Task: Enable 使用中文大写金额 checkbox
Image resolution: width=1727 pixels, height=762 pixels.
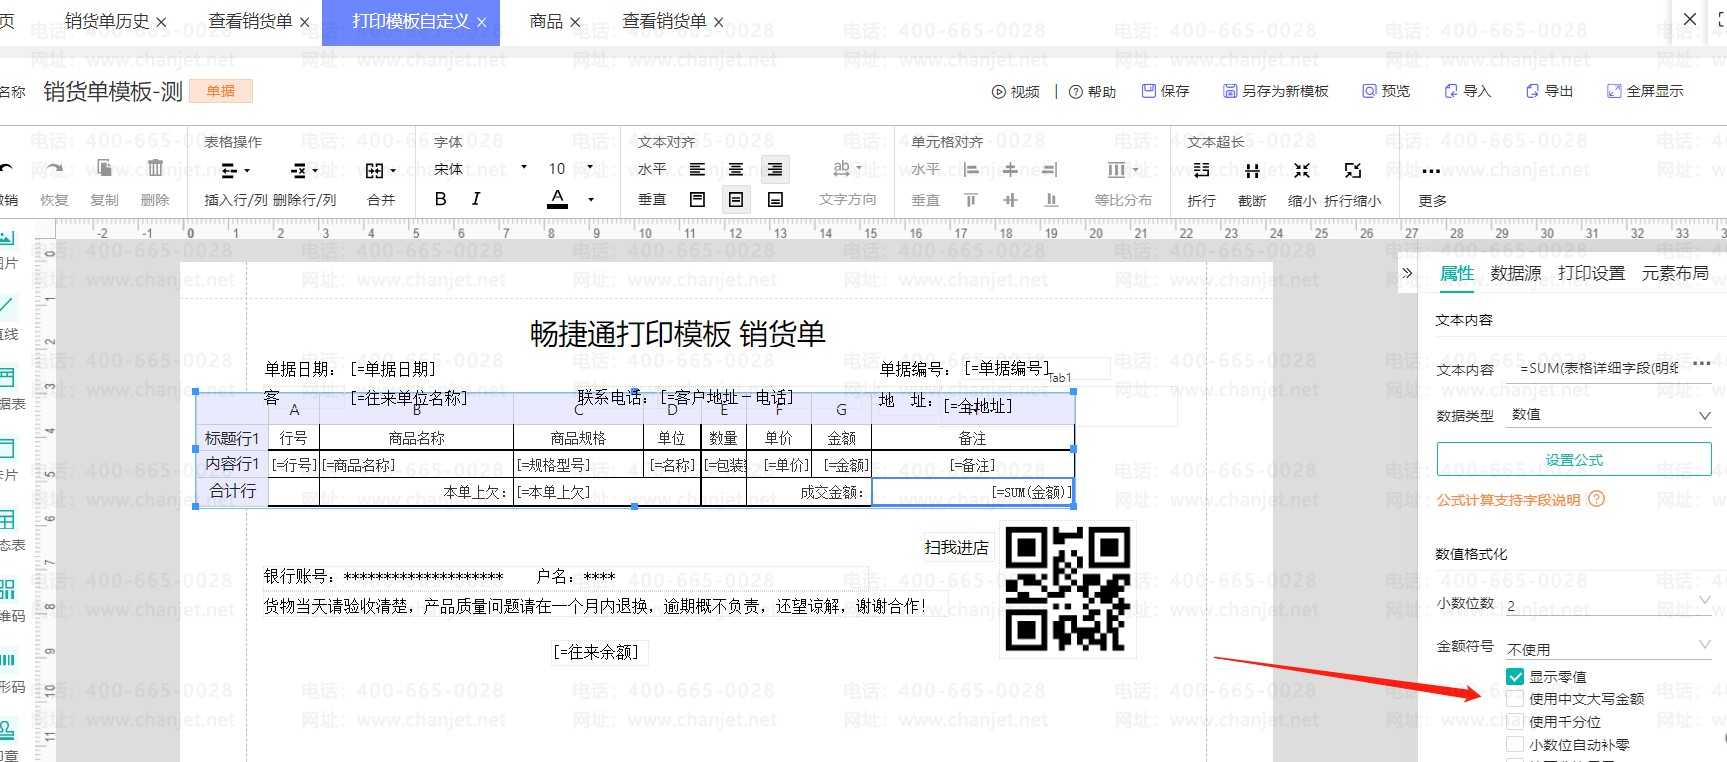Action: [x=1515, y=699]
